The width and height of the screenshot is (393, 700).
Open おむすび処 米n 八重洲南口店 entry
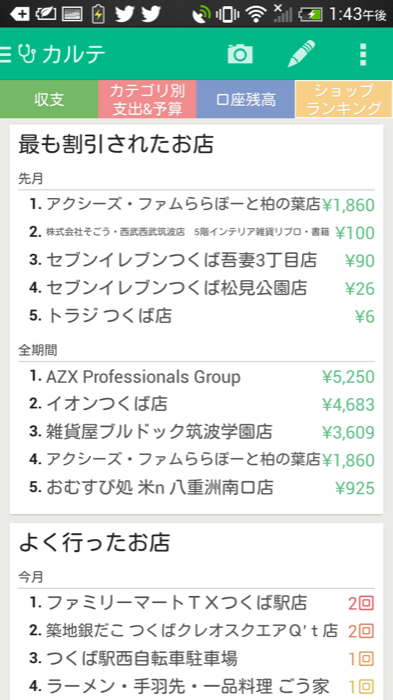[x=196, y=488]
